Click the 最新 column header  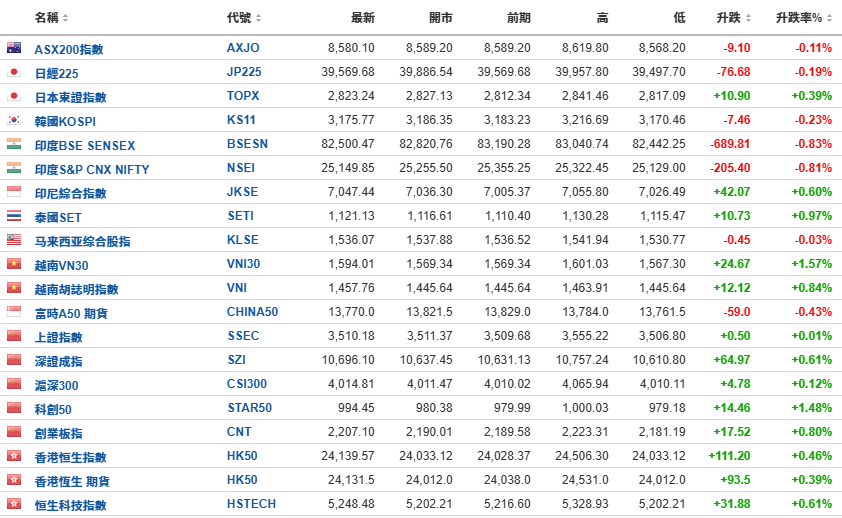[x=362, y=18]
